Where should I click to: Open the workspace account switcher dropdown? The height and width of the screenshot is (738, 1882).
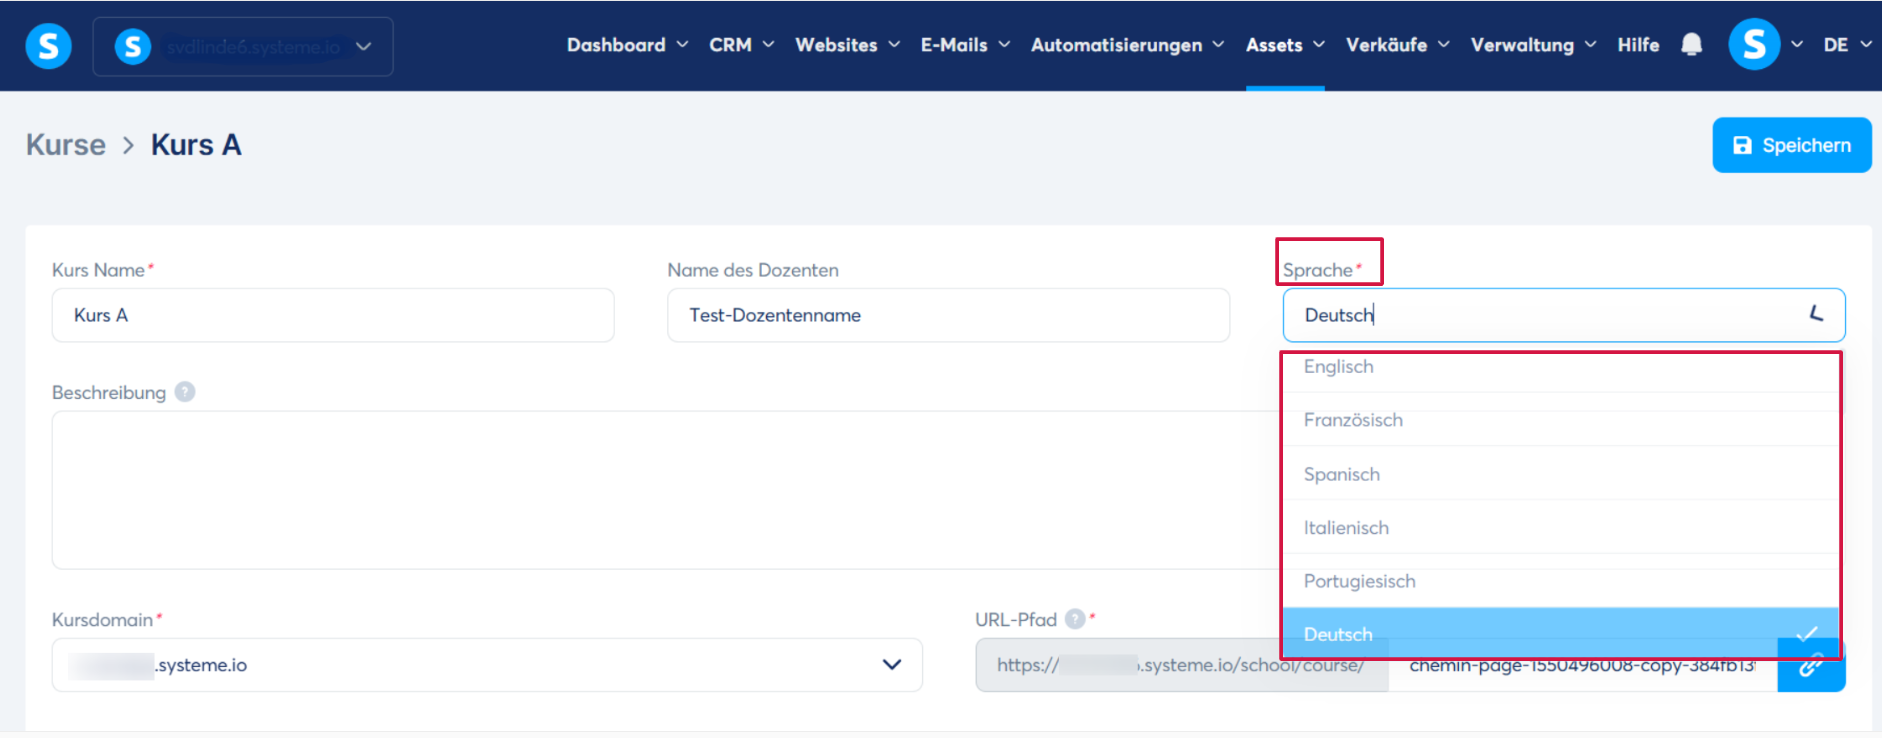click(243, 46)
